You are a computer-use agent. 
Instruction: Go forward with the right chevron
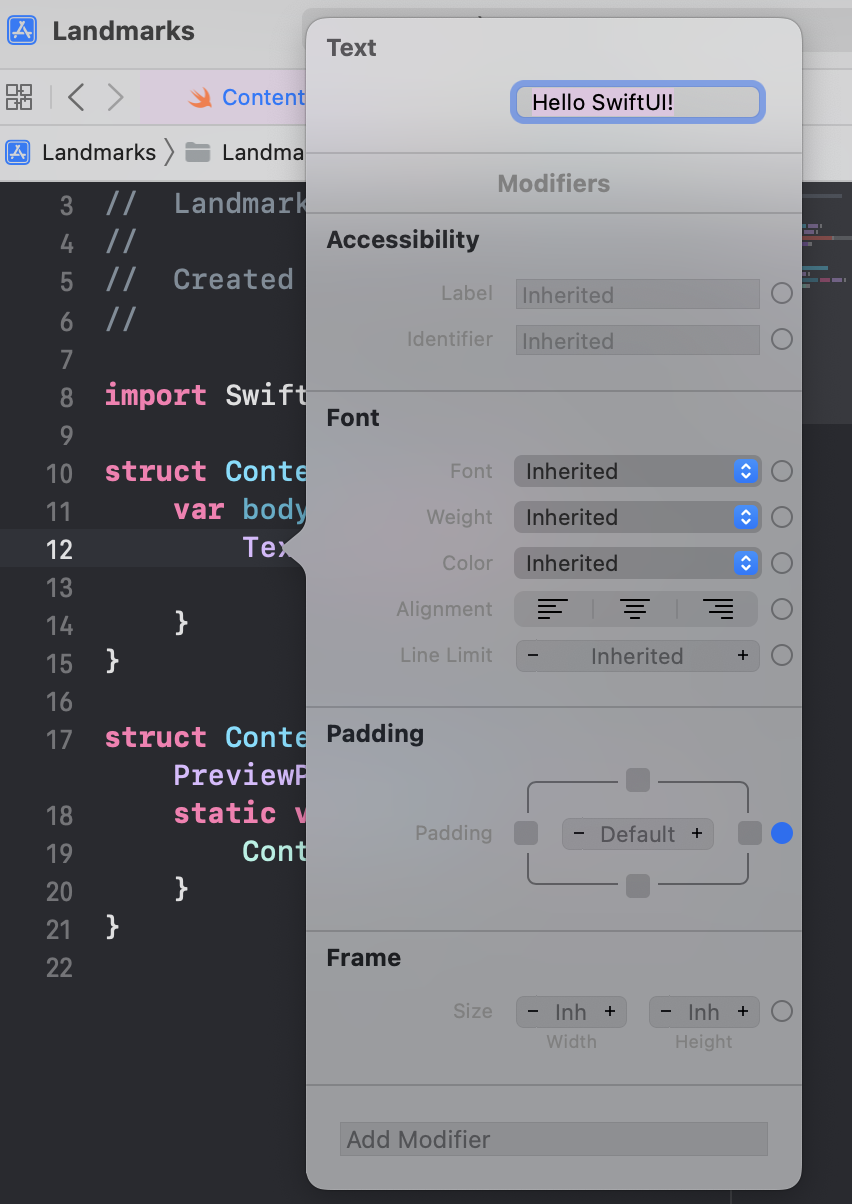(116, 97)
